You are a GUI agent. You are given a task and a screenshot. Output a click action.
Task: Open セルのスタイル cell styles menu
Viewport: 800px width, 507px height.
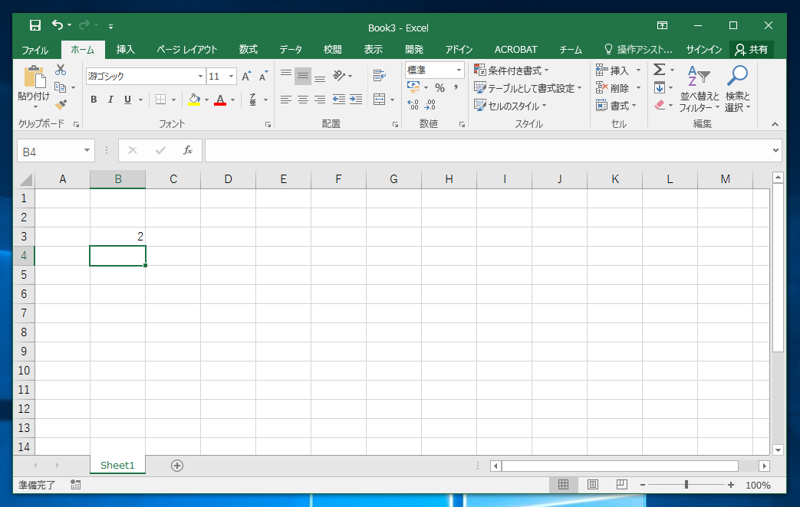click(510, 106)
